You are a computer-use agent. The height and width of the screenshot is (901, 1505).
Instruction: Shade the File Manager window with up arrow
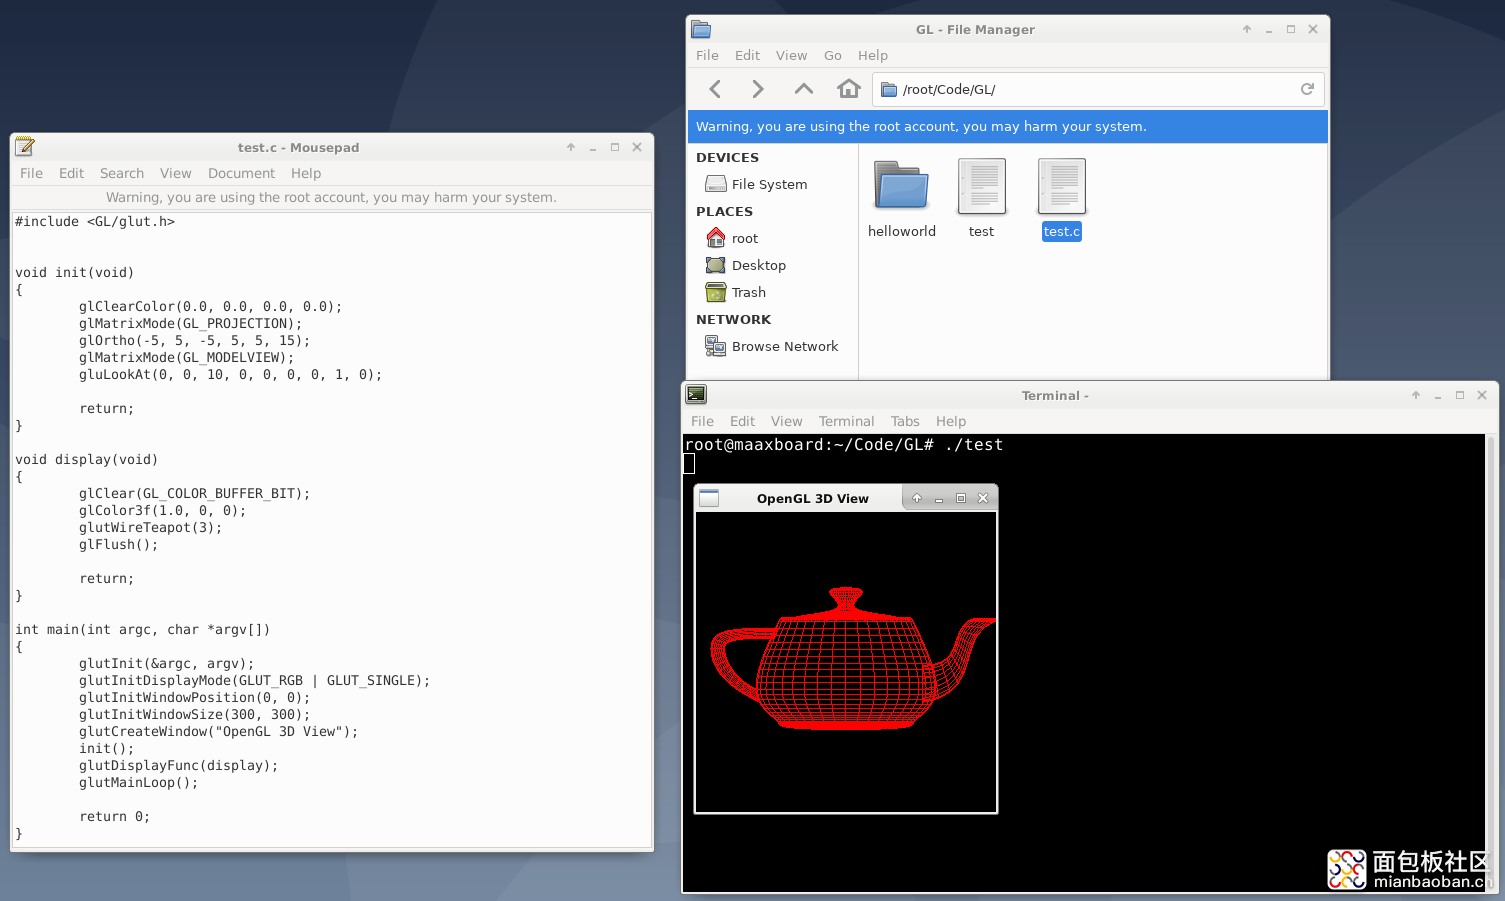point(1247,29)
